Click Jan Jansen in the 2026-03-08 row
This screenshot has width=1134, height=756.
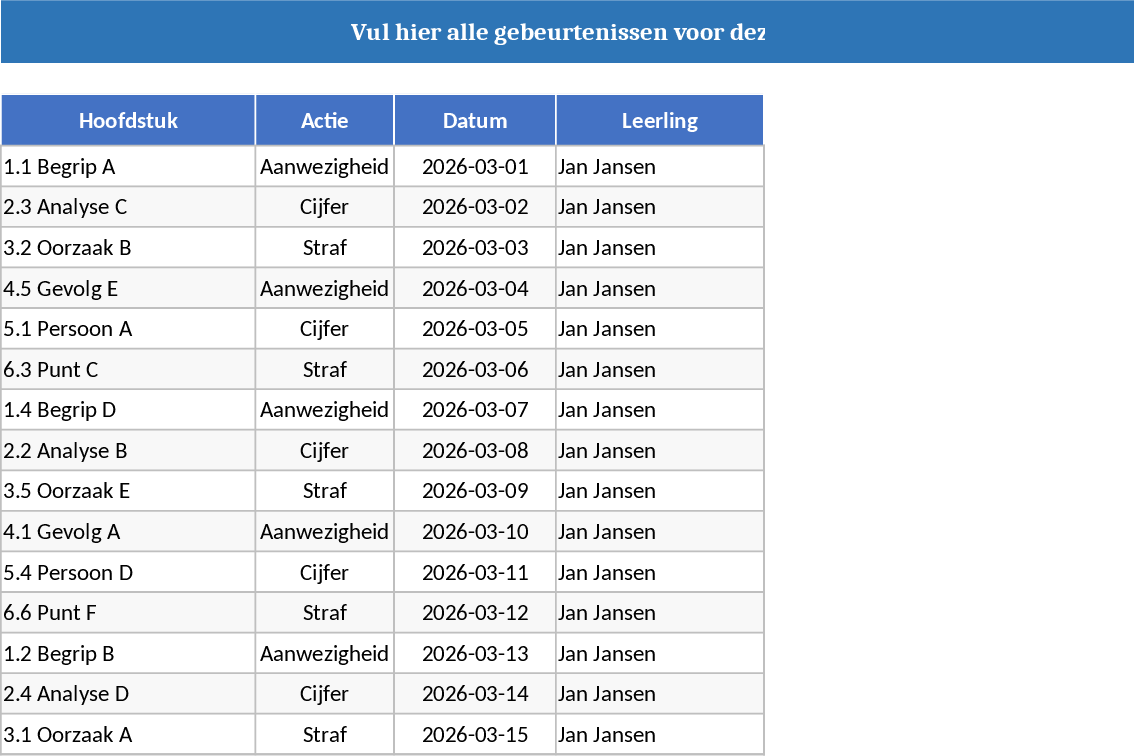click(660, 451)
